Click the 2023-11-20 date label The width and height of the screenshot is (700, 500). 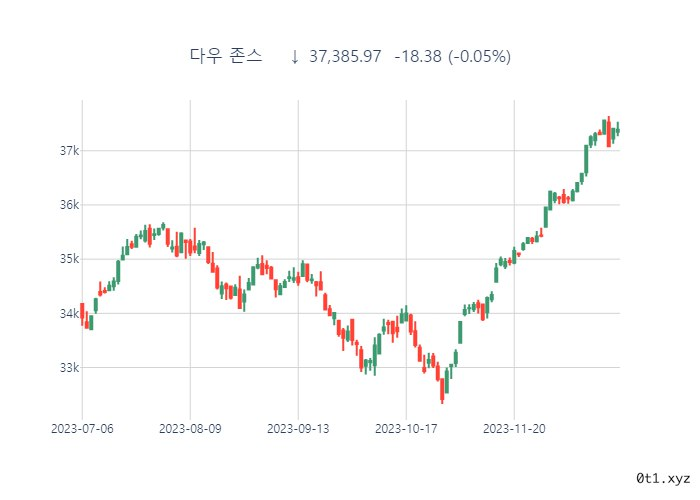point(514,429)
